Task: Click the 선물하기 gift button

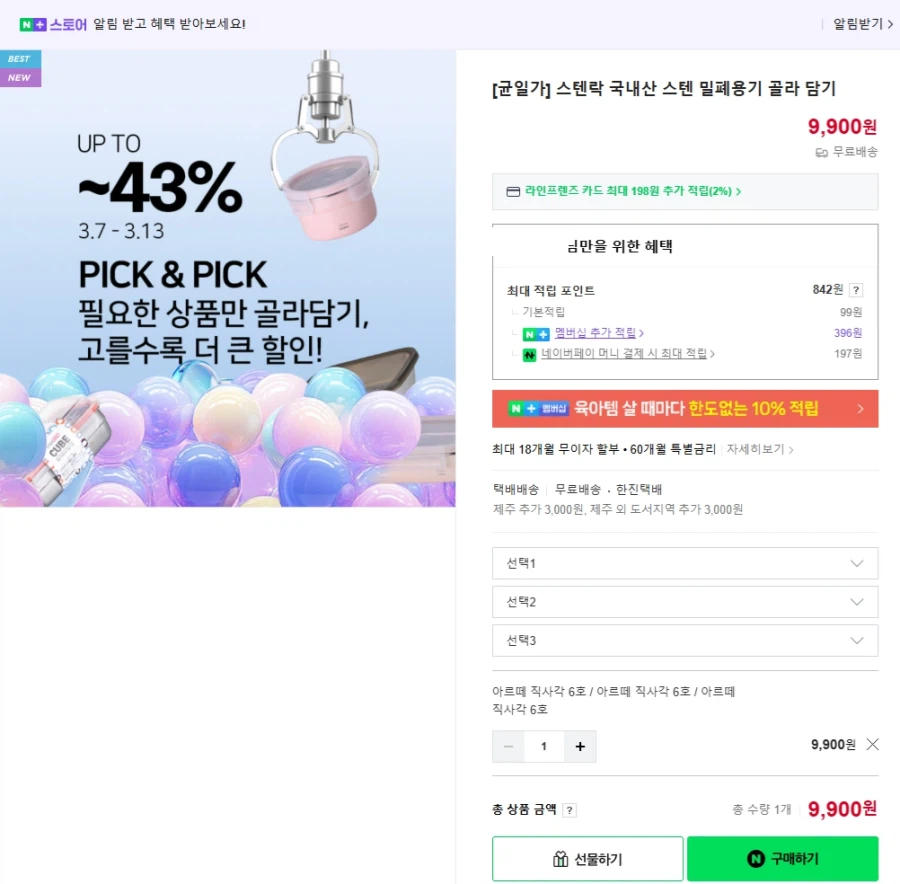Action: (x=585, y=858)
